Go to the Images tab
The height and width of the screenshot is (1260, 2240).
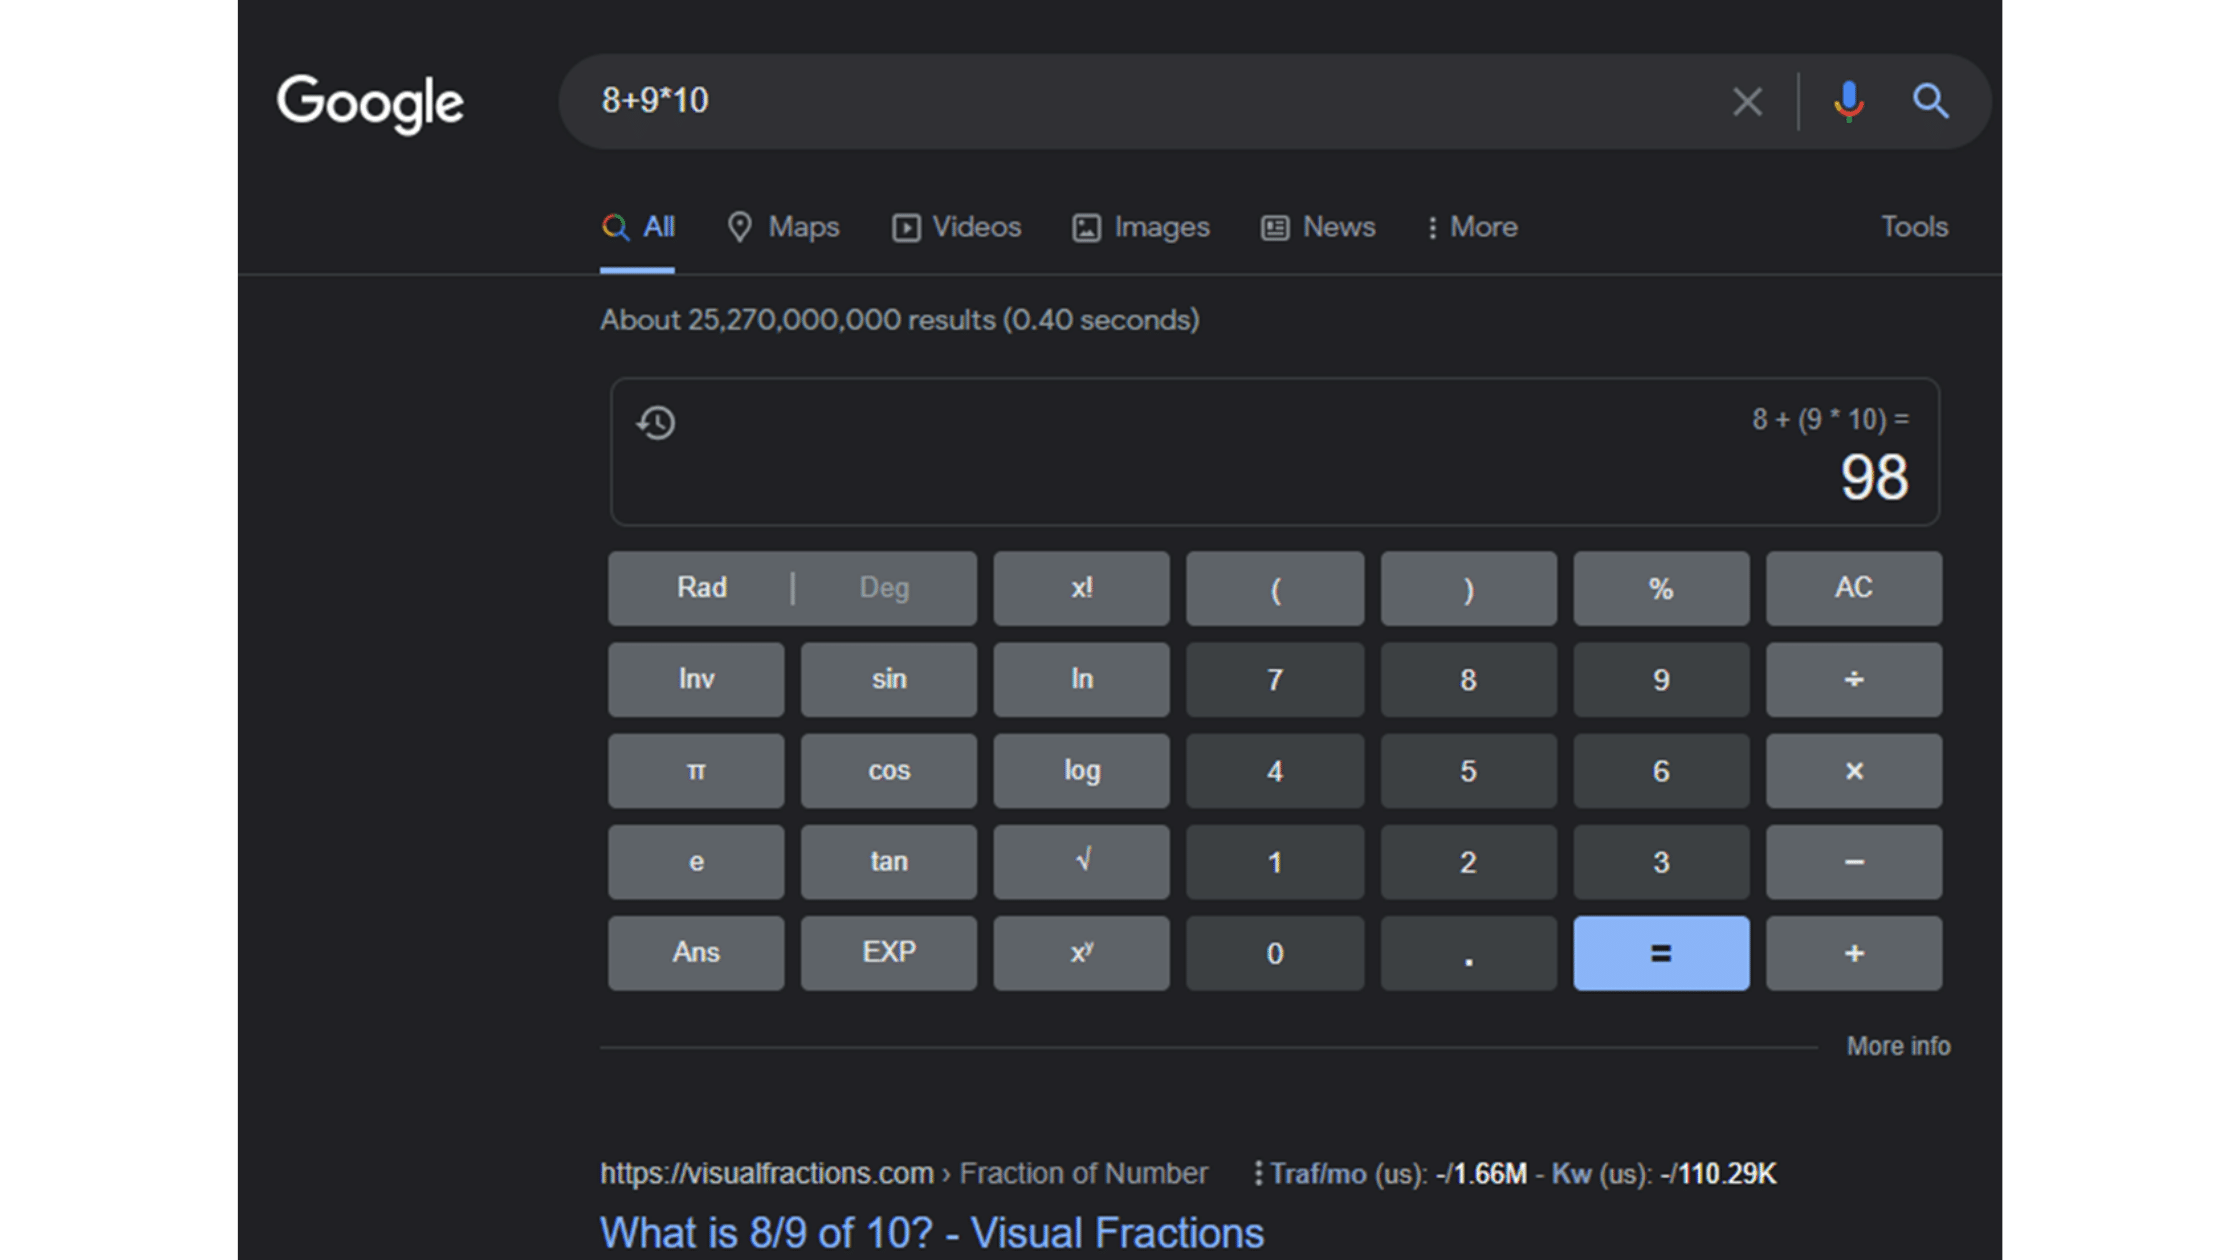pyautogui.click(x=1141, y=228)
